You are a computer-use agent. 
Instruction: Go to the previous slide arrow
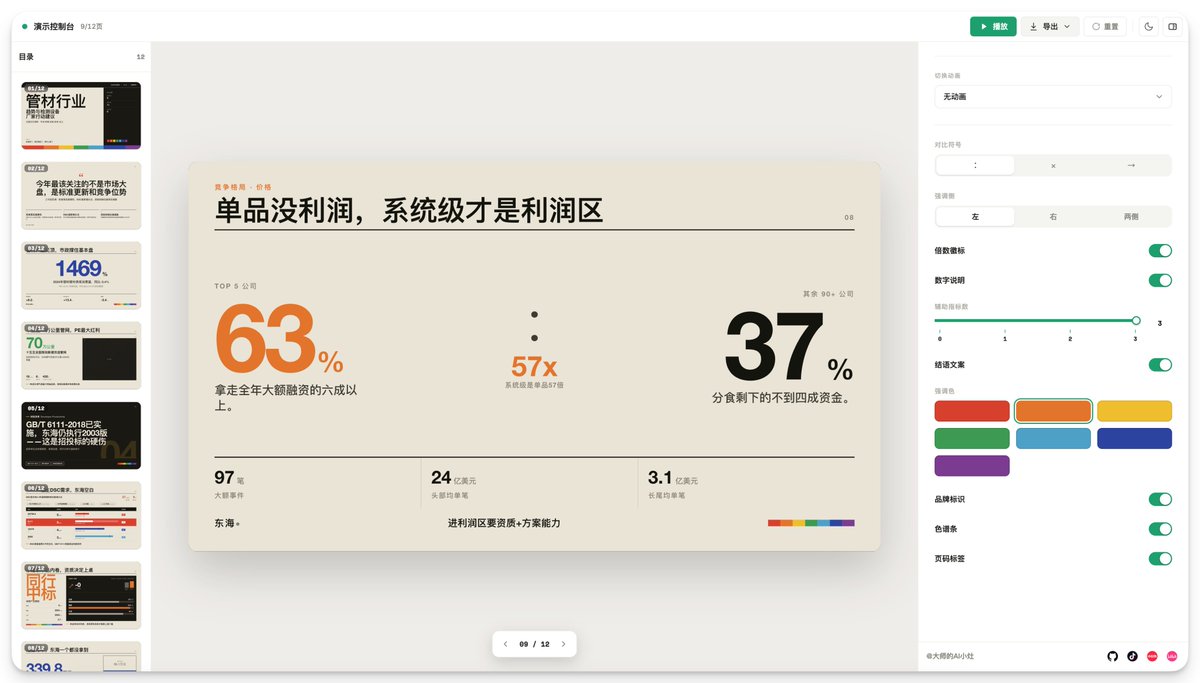[x=506, y=644]
